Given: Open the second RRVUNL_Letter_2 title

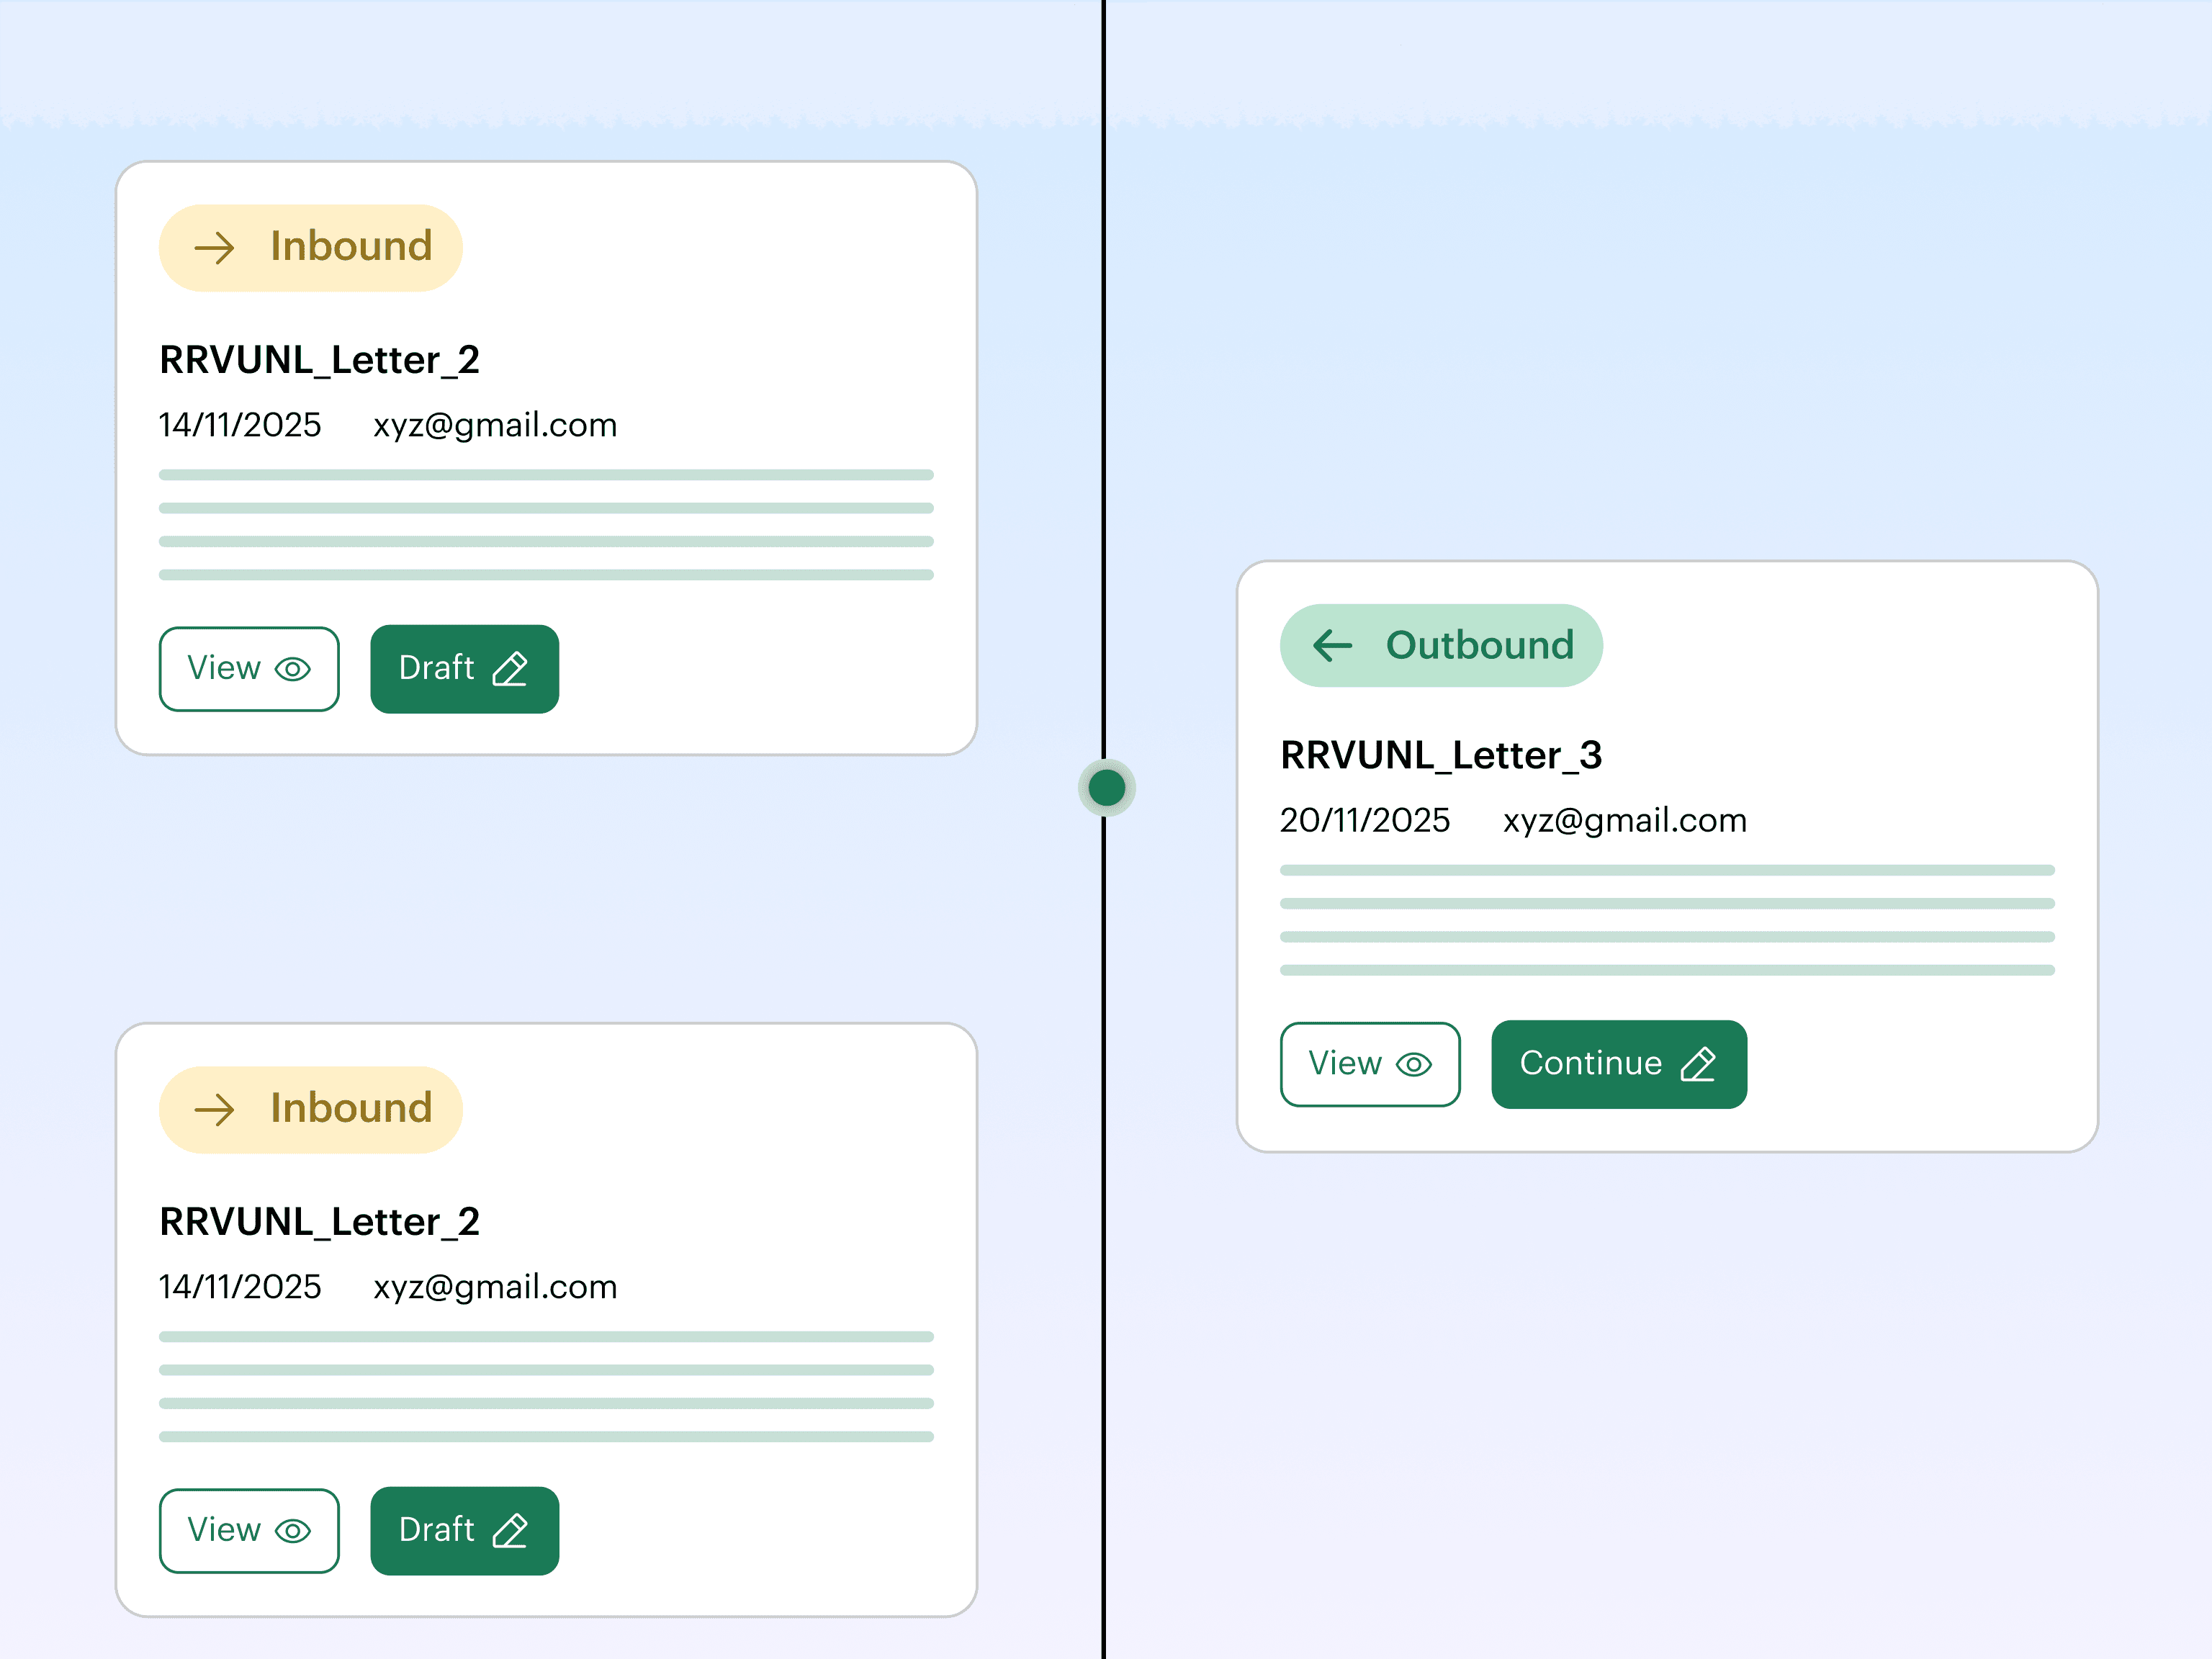Looking at the screenshot, I should 320,1222.
